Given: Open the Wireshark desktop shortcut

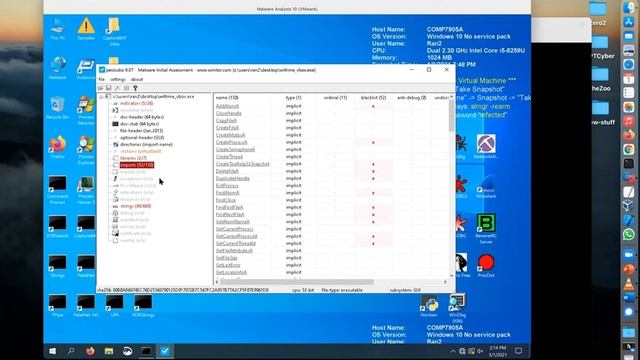Looking at the screenshot, I should [486, 188].
